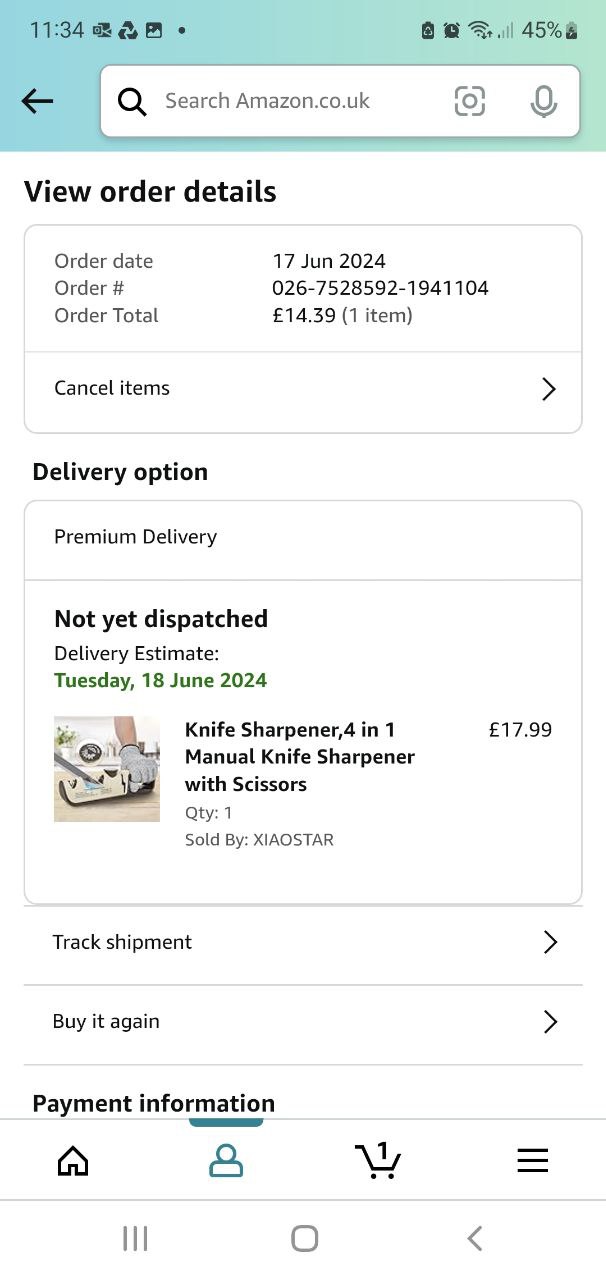Tap the search magnifier icon
Image resolution: width=606 pixels, height=1280 pixels.
132,101
